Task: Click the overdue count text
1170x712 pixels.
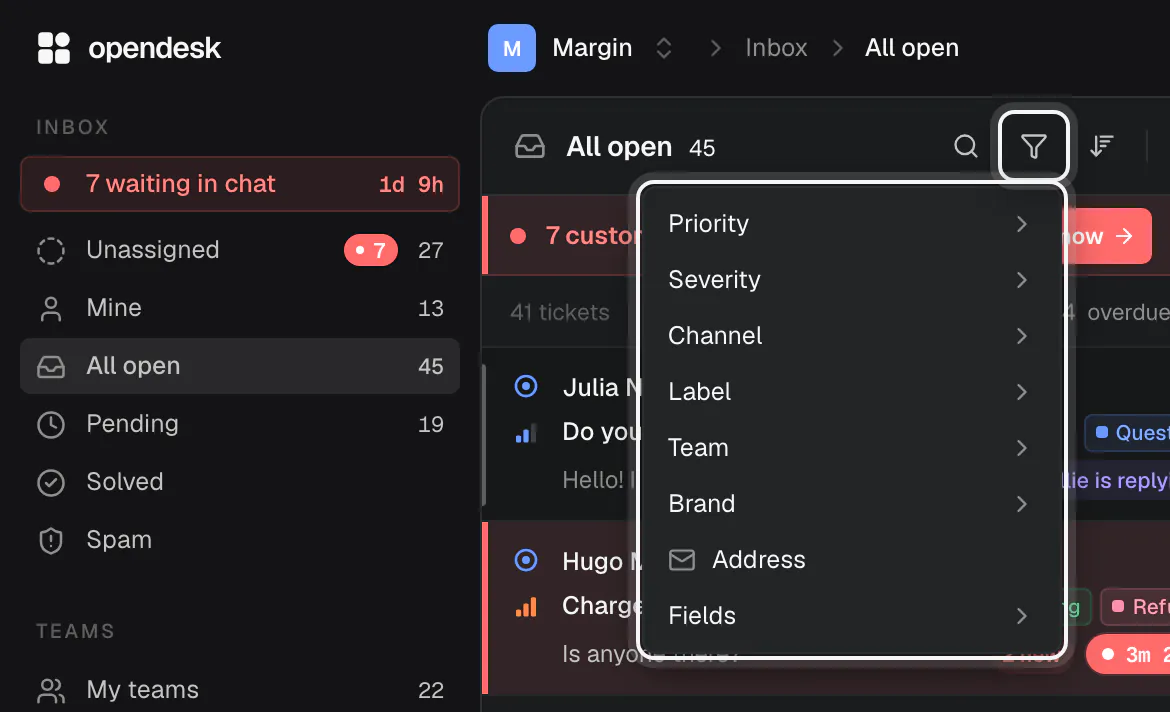Action: coord(1116,312)
